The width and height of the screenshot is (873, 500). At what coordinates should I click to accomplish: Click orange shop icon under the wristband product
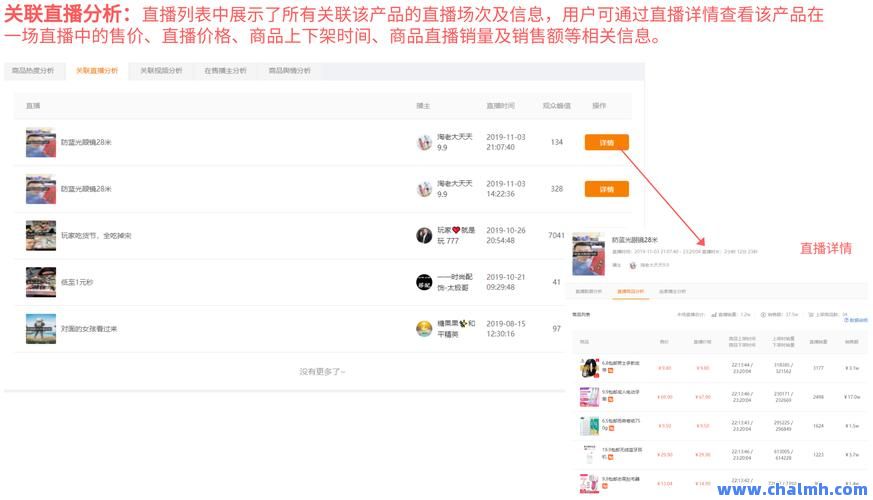point(610,370)
